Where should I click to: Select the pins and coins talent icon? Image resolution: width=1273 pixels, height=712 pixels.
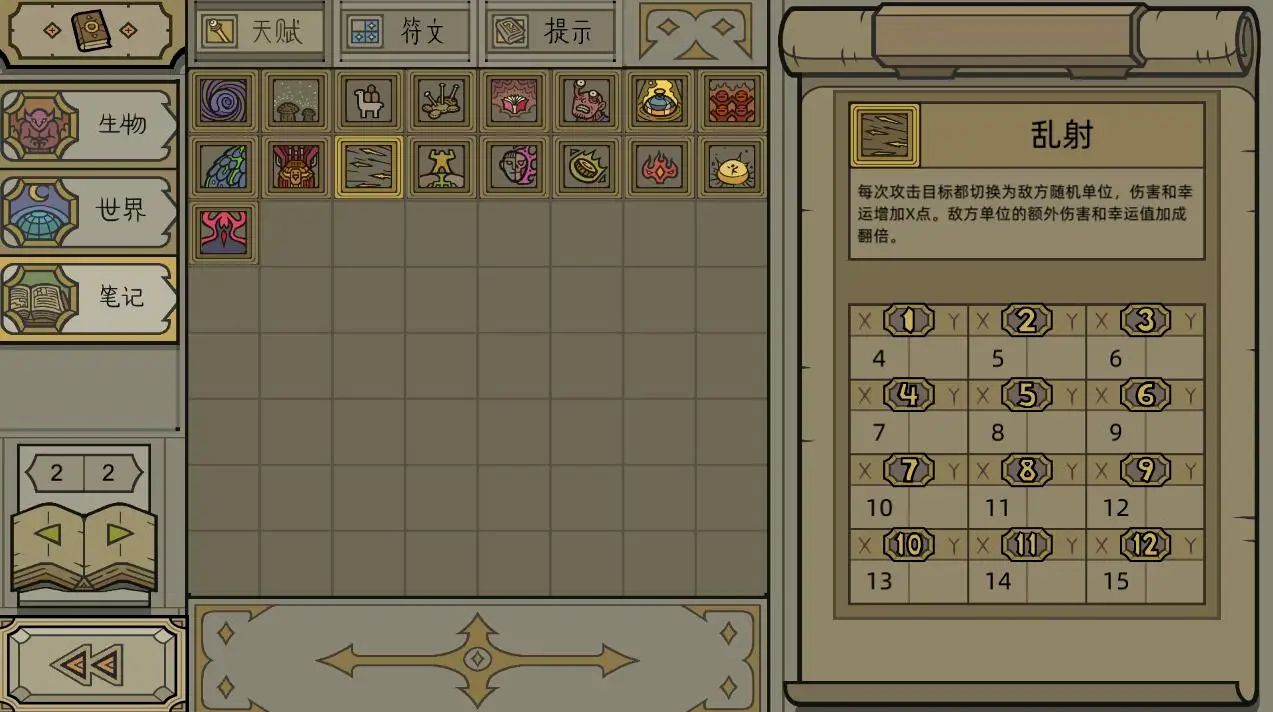click(x=442, y=101)
